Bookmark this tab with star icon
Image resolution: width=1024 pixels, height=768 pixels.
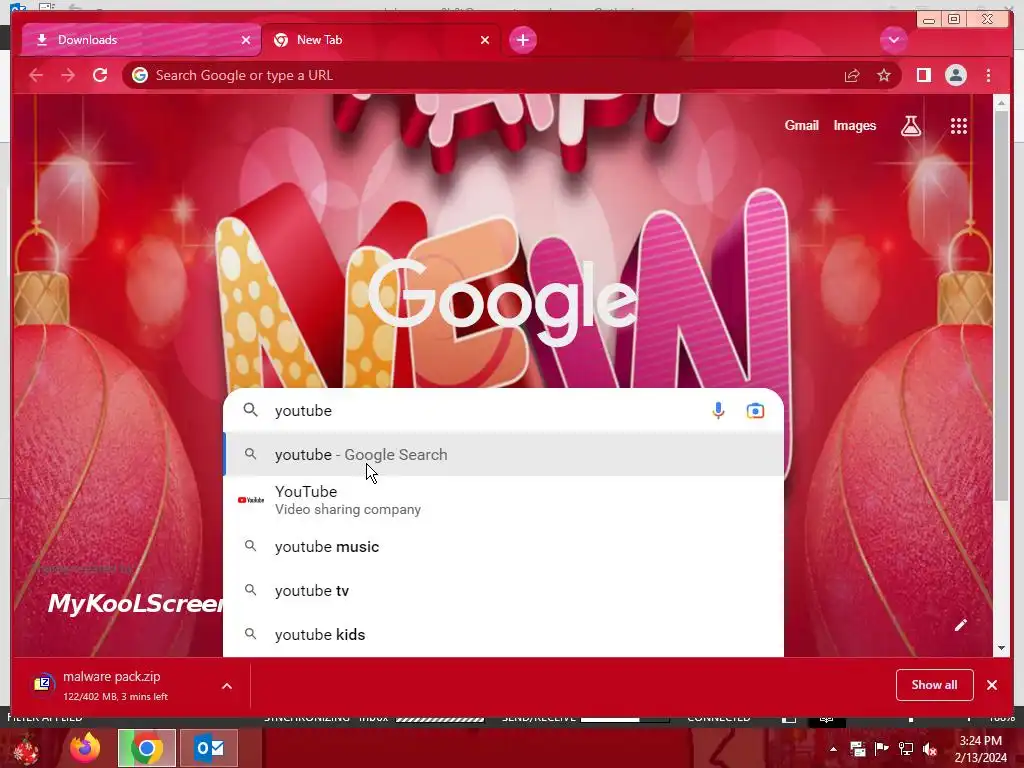[884, 76]
